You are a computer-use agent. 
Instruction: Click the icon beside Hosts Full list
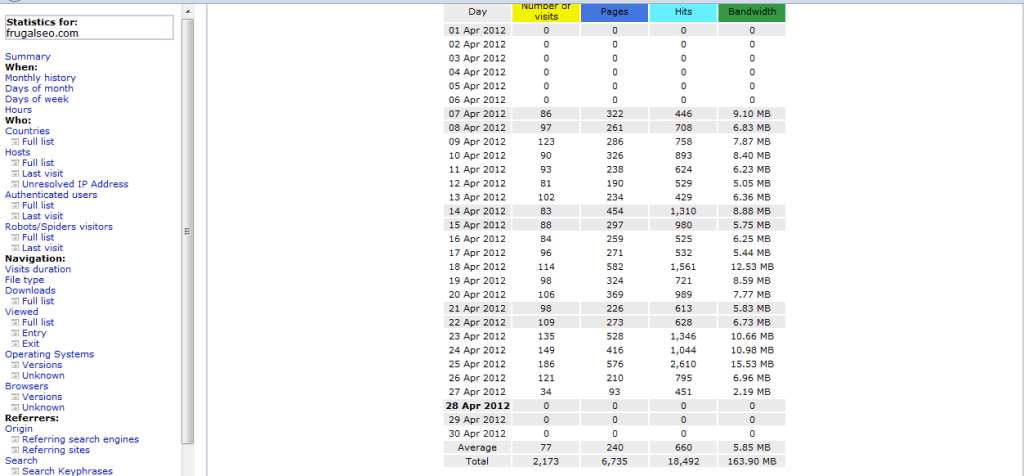16,163
